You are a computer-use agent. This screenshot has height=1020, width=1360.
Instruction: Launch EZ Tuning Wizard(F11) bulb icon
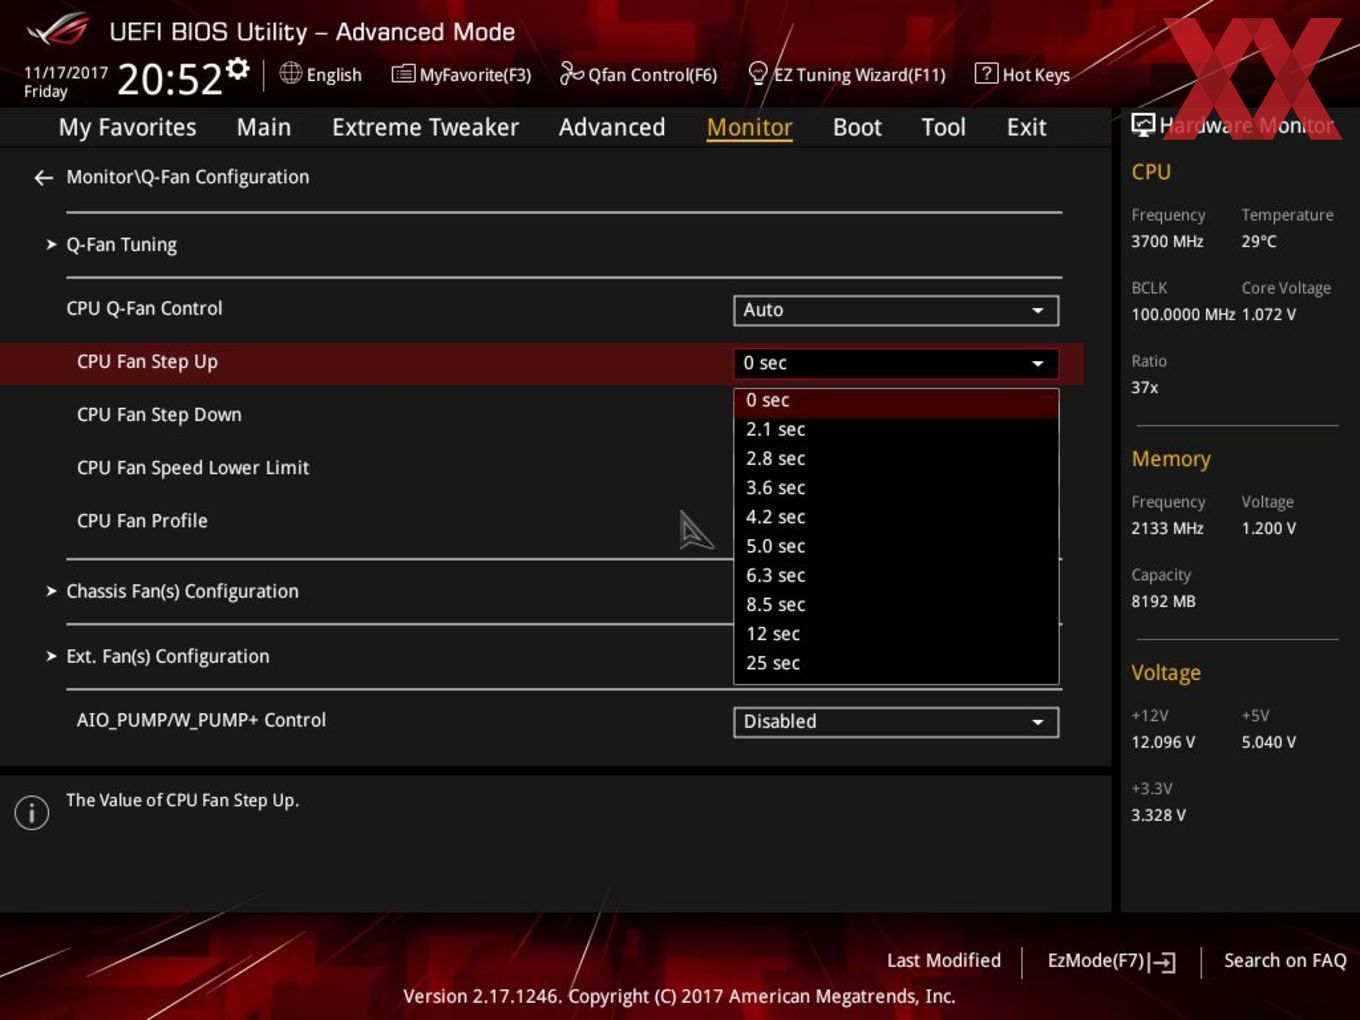pos(758,73)
